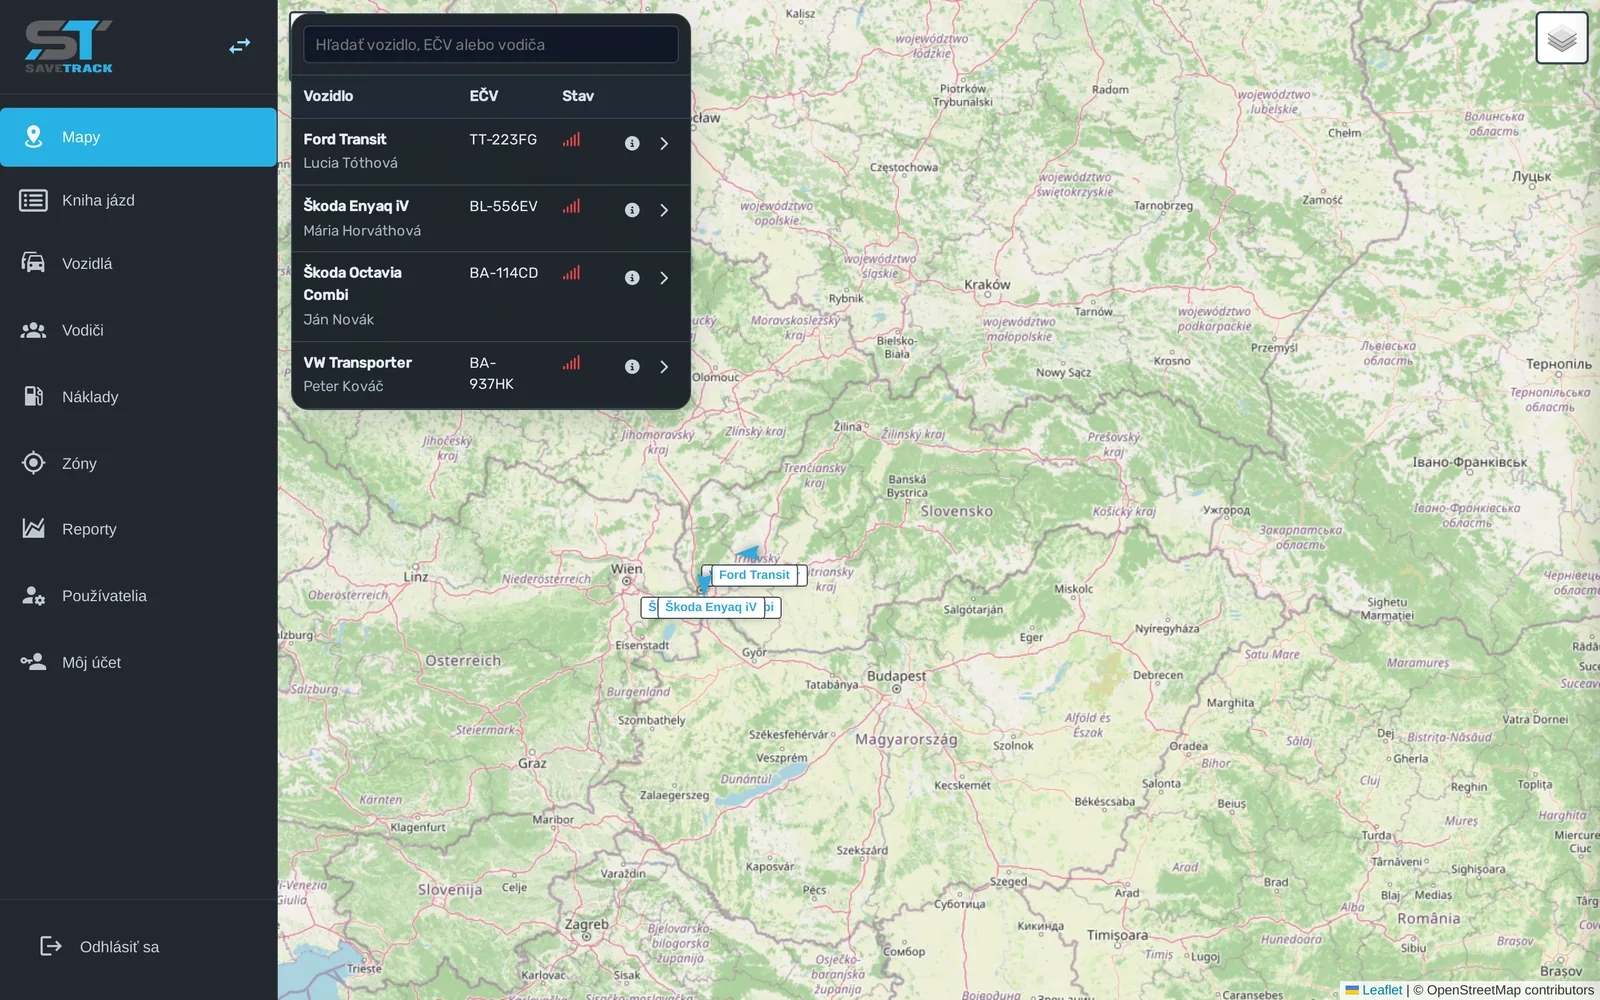Click the Reporty chart icon

point(33,528)
